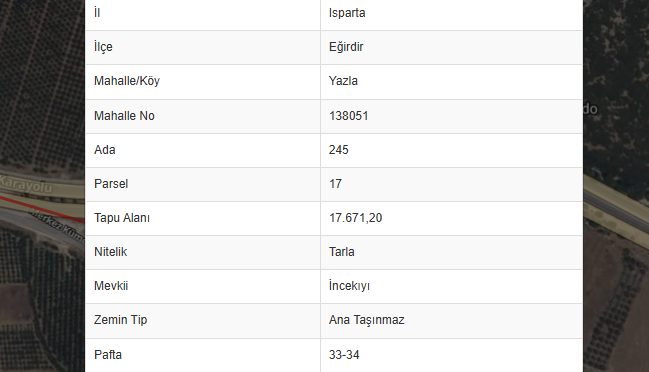The image size is (649, 372).
Task: Click the Karayolu road label on map
Action: [26, 185]
